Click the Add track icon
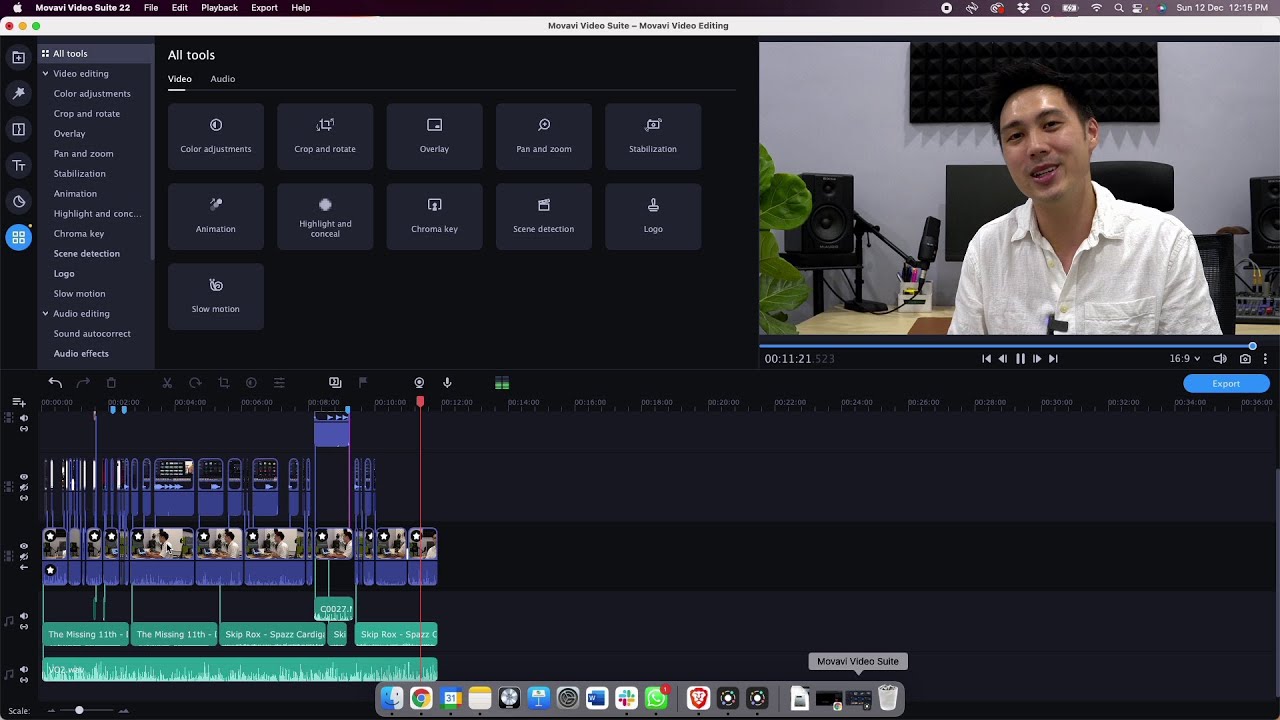This screenshot has height=720, width=1280. click(18, 402)
